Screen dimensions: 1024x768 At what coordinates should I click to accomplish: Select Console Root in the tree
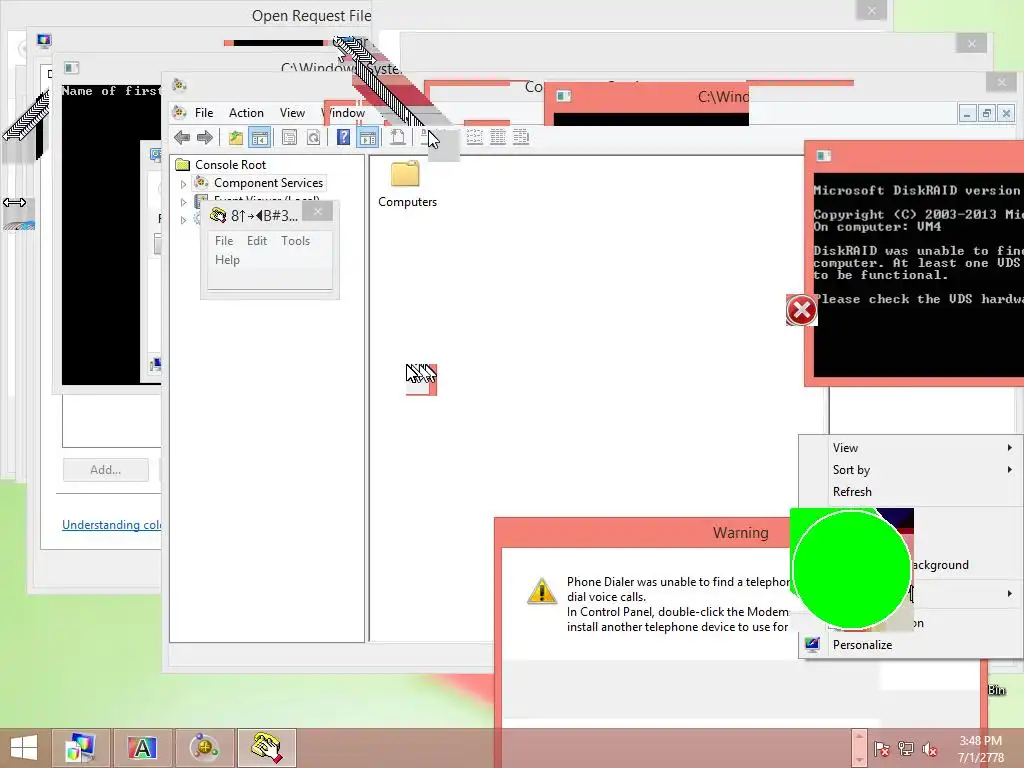tap(230, 165)
